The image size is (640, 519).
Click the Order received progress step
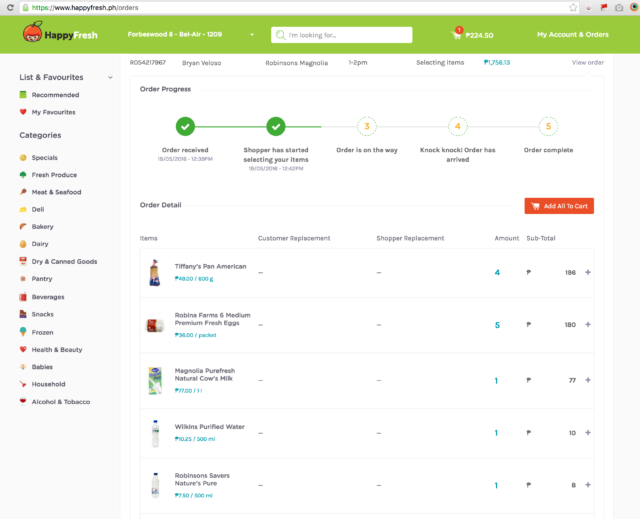click(x=185, y=126)
